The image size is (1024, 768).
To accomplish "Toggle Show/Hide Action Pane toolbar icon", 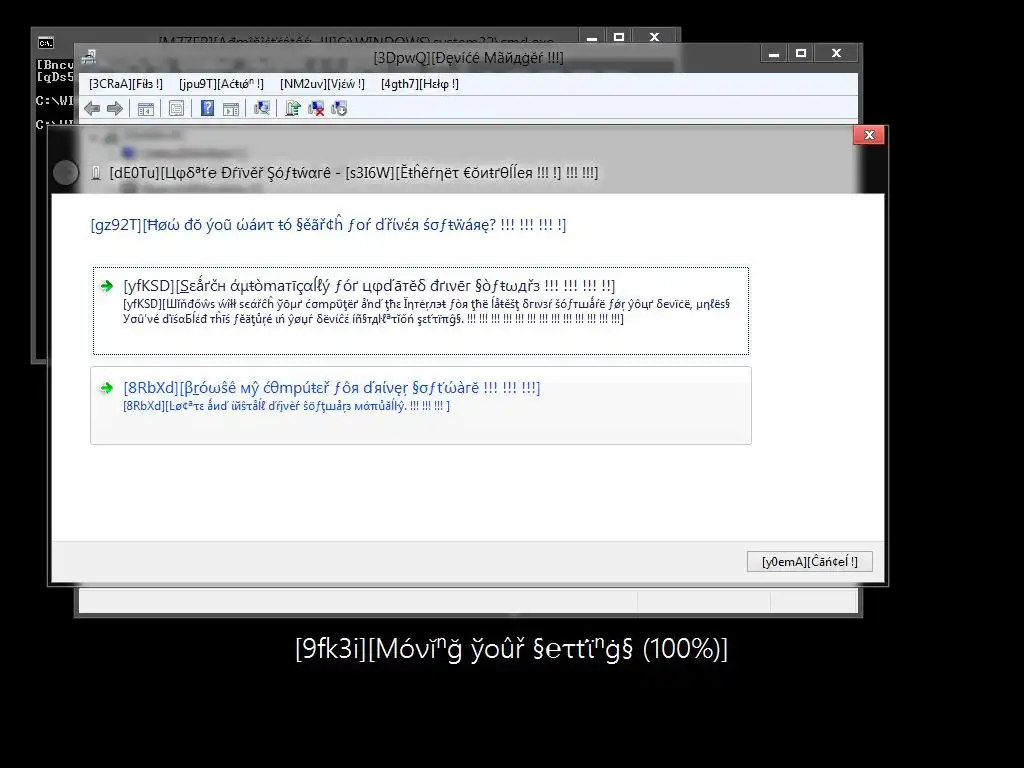I will tap(231, 108).
